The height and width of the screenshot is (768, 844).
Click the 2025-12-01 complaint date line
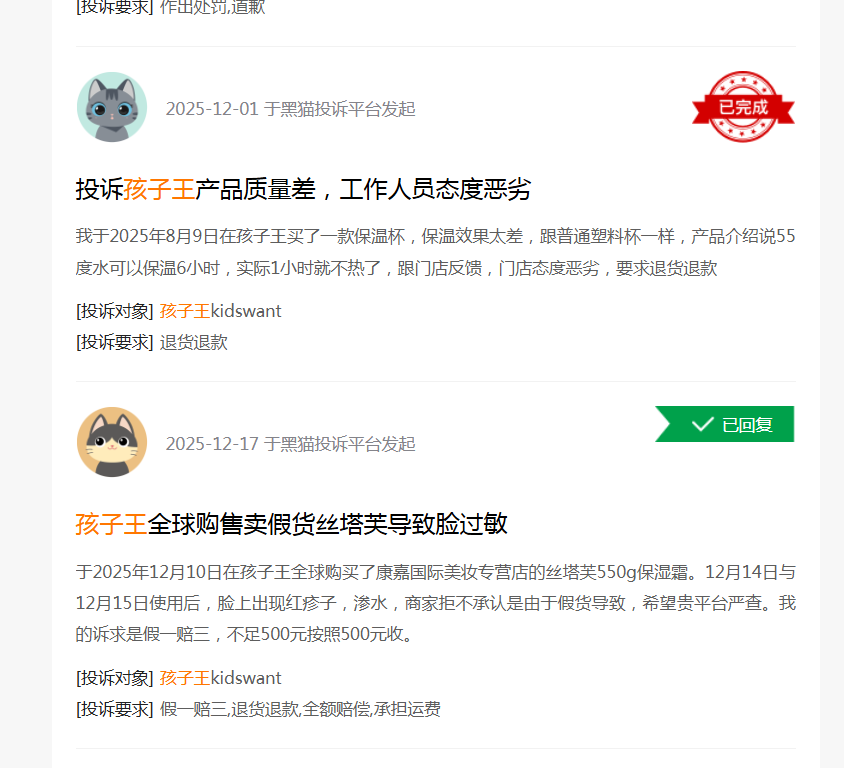tap(290, 109)
